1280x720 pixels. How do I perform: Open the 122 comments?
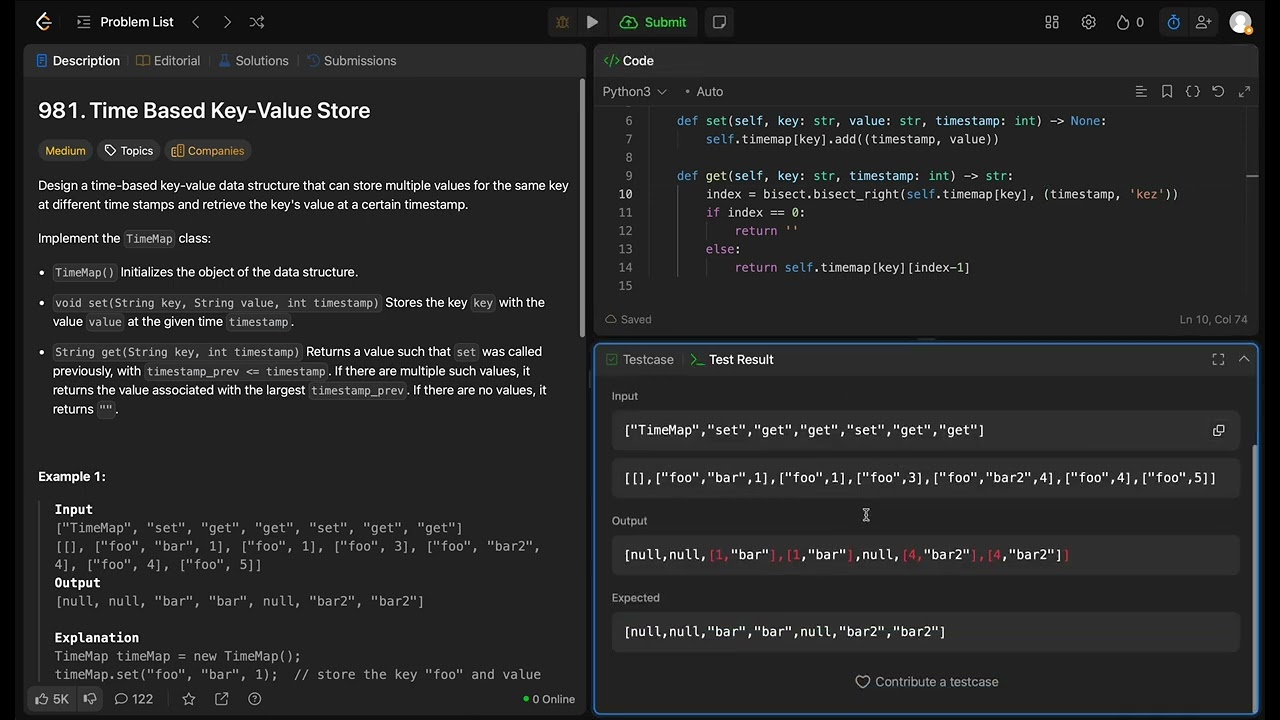coord(134,699)
